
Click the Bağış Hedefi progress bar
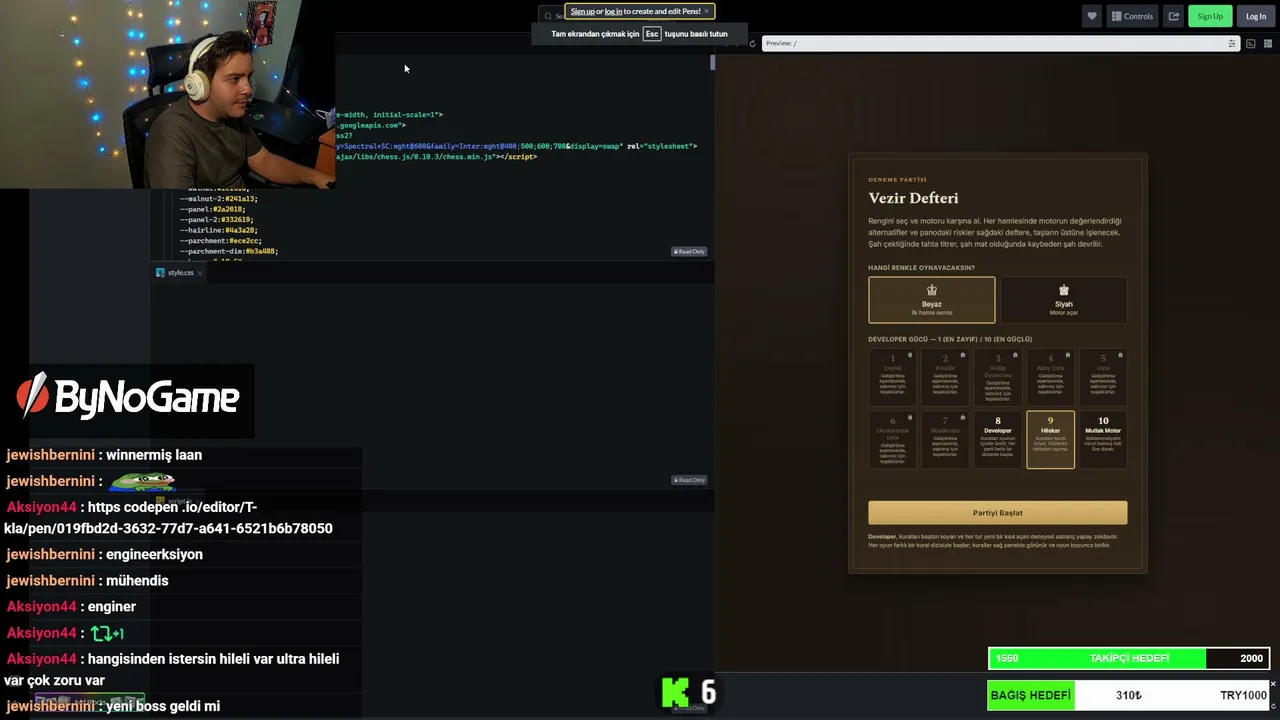(x=1129, y=695)
